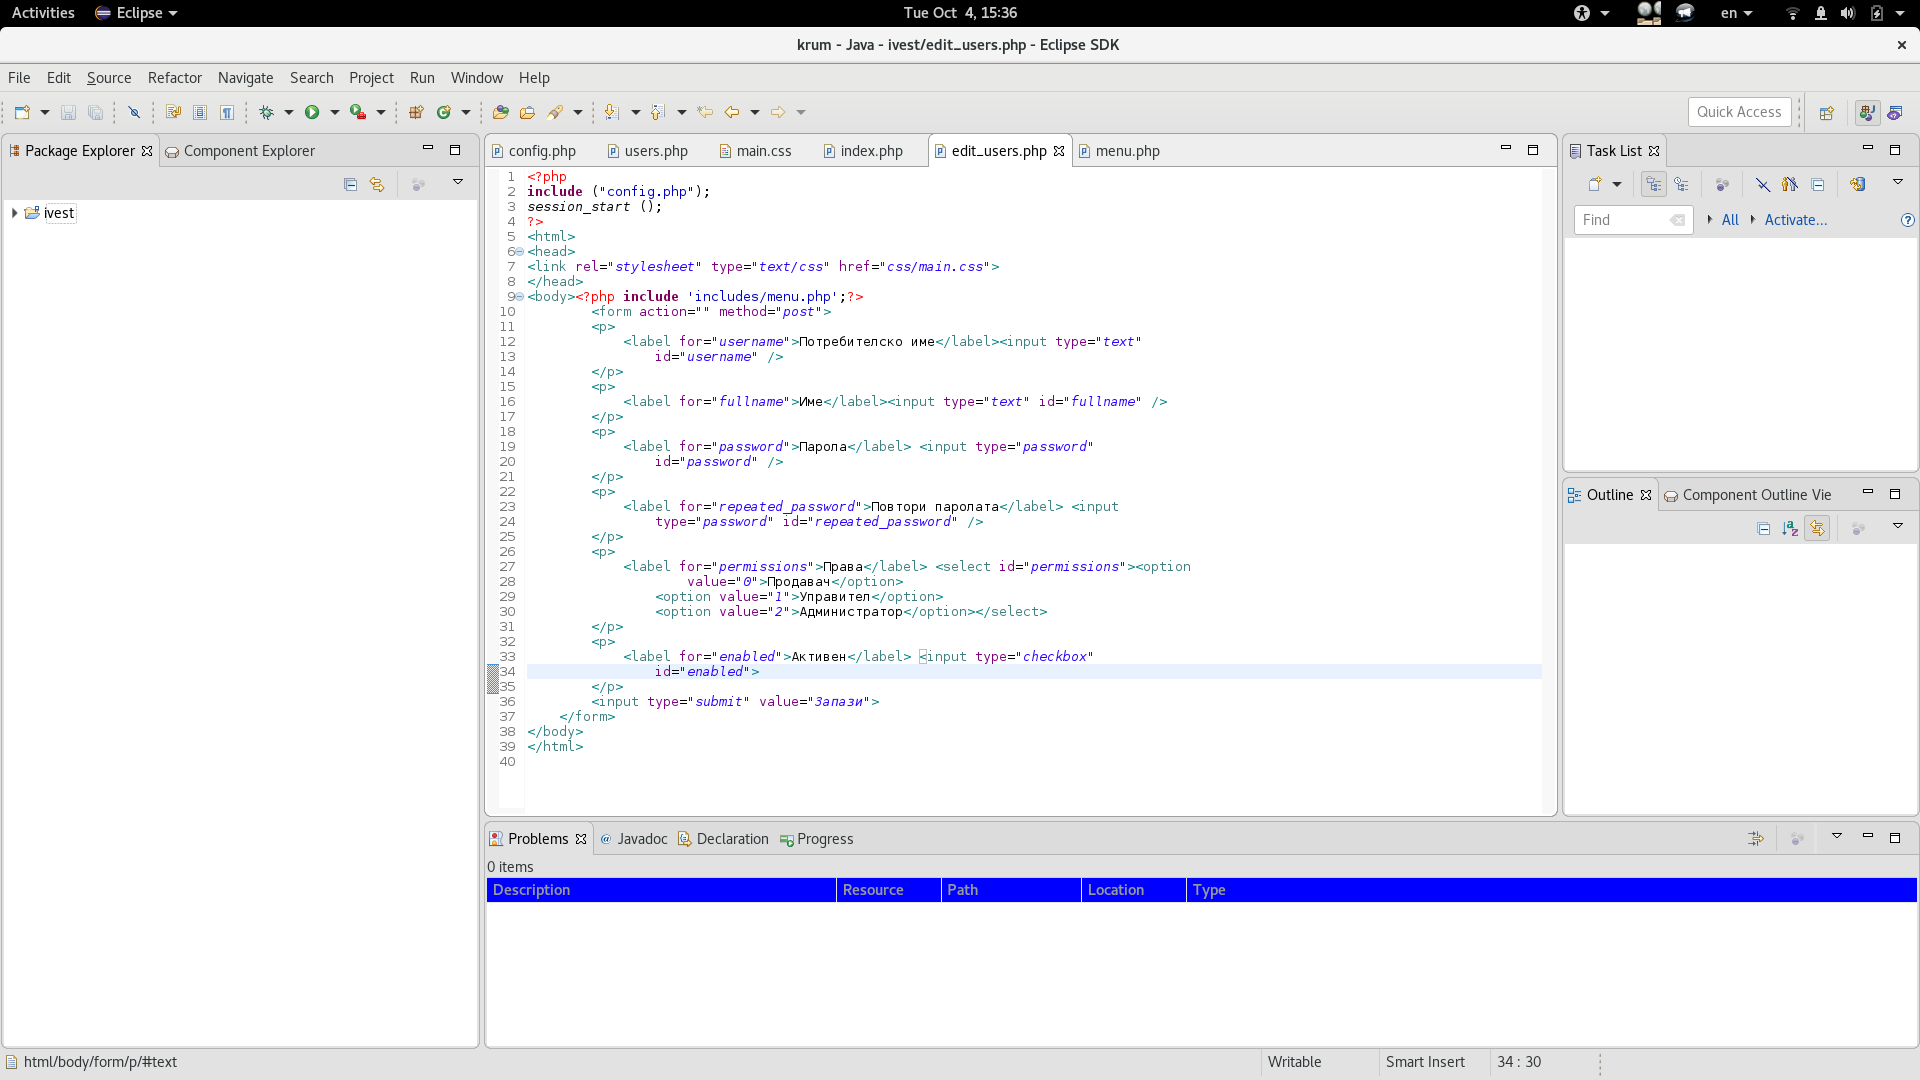The width and height of the screenshot is (1920, 1080).
Task: Click the Description column header in Problems
Action: (x=660, y=890)
